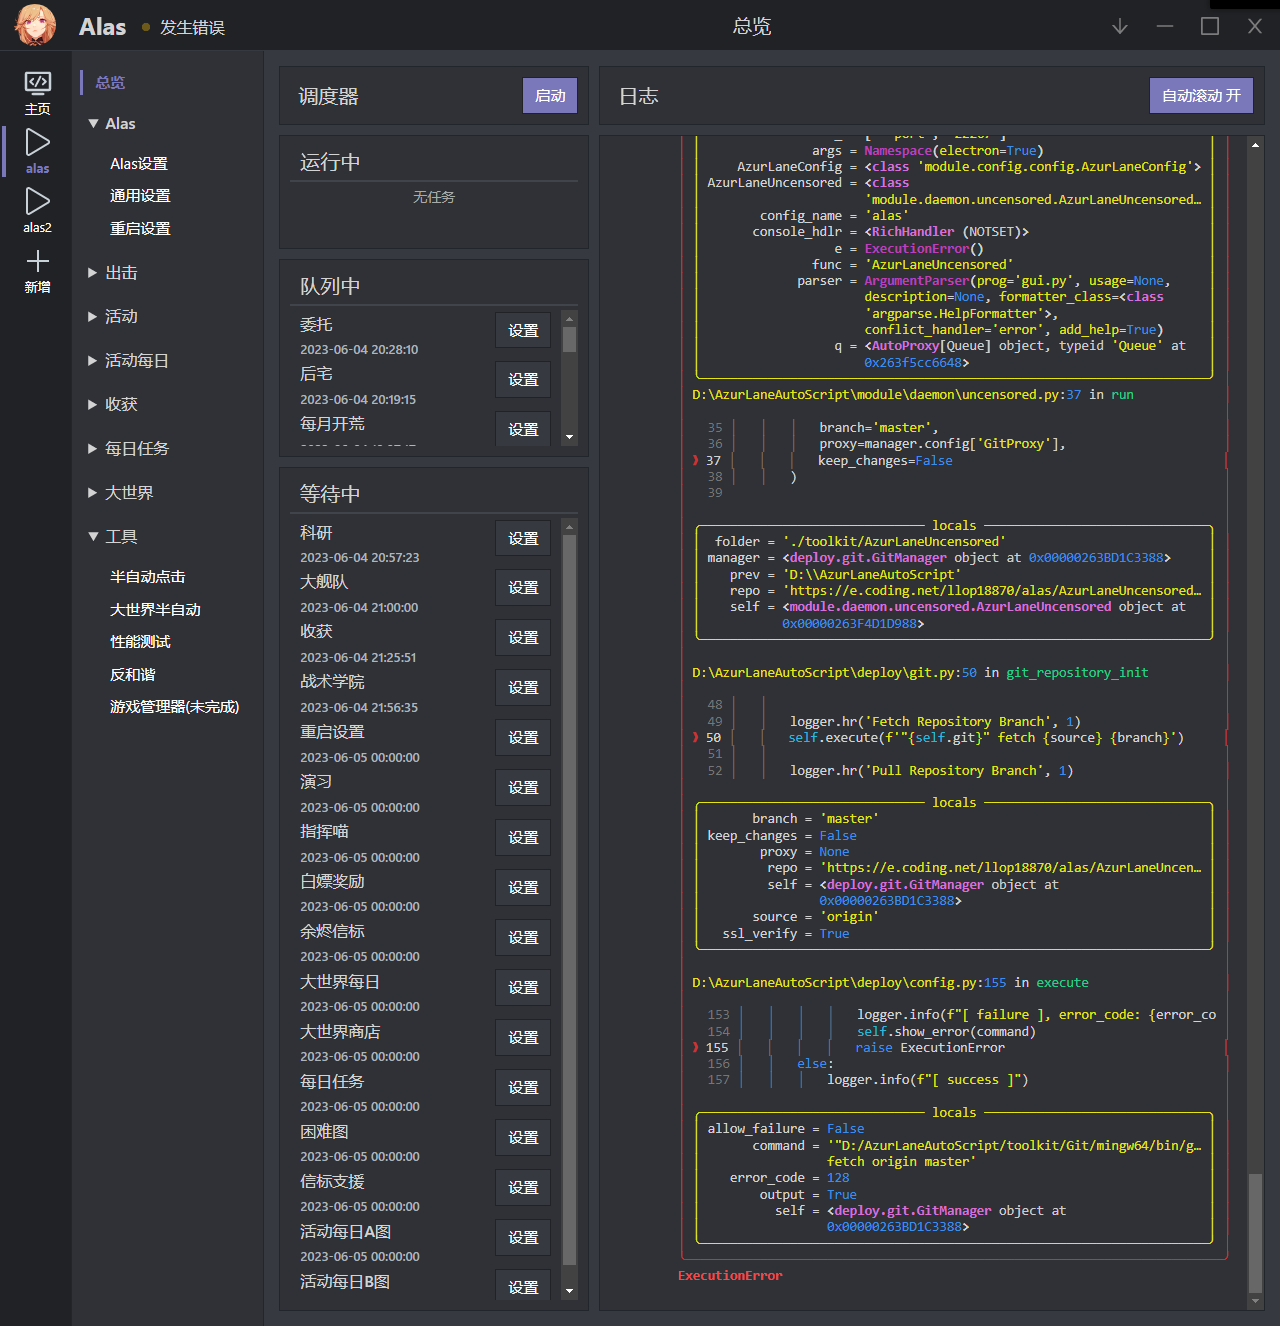The height and width of the screenshot is (1326, 1280).
Task: Open the 总览 overview page
Action: [x=110, y=82]
